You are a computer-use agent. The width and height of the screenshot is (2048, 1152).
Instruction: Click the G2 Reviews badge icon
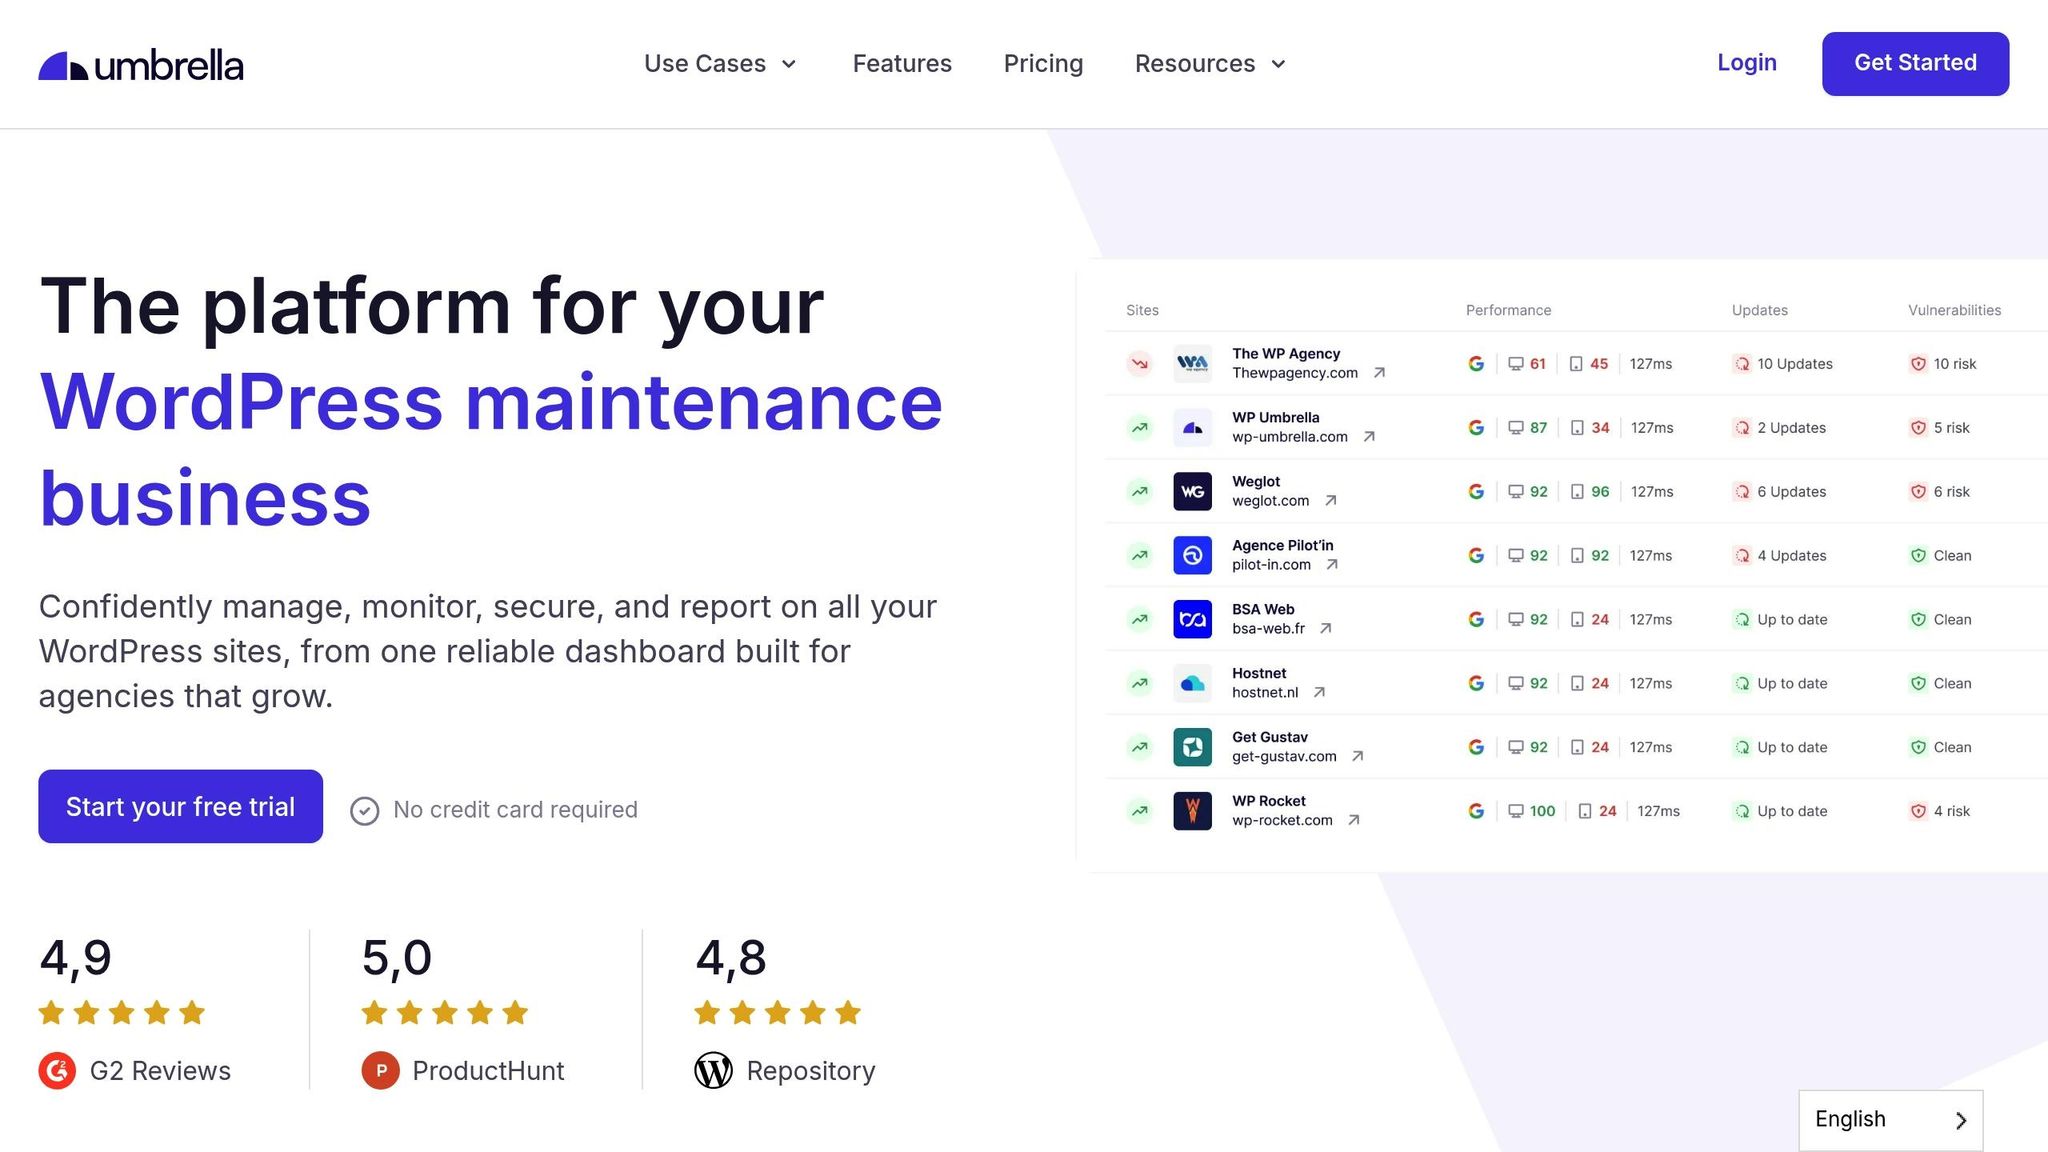click(x=57, y=1071)
